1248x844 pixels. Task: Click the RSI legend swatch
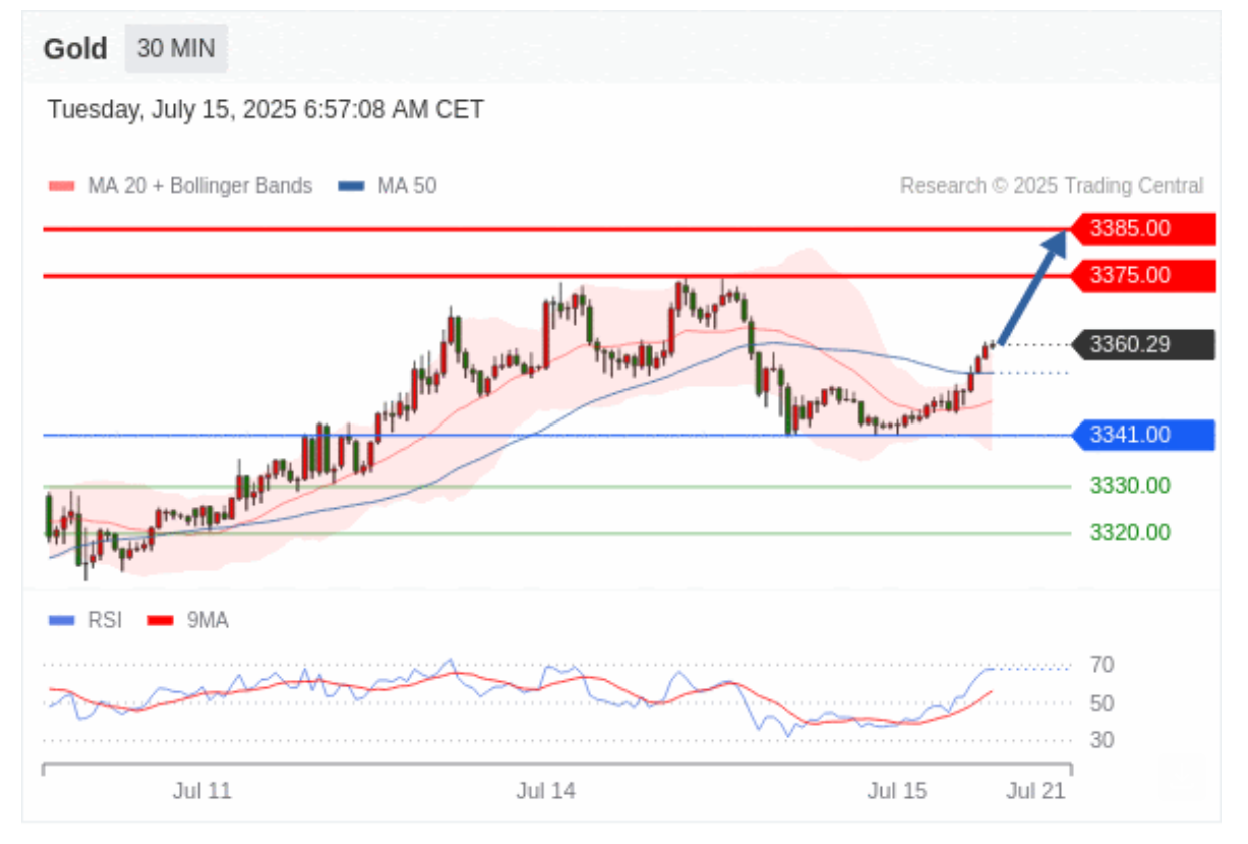click(x=62, y=621)
